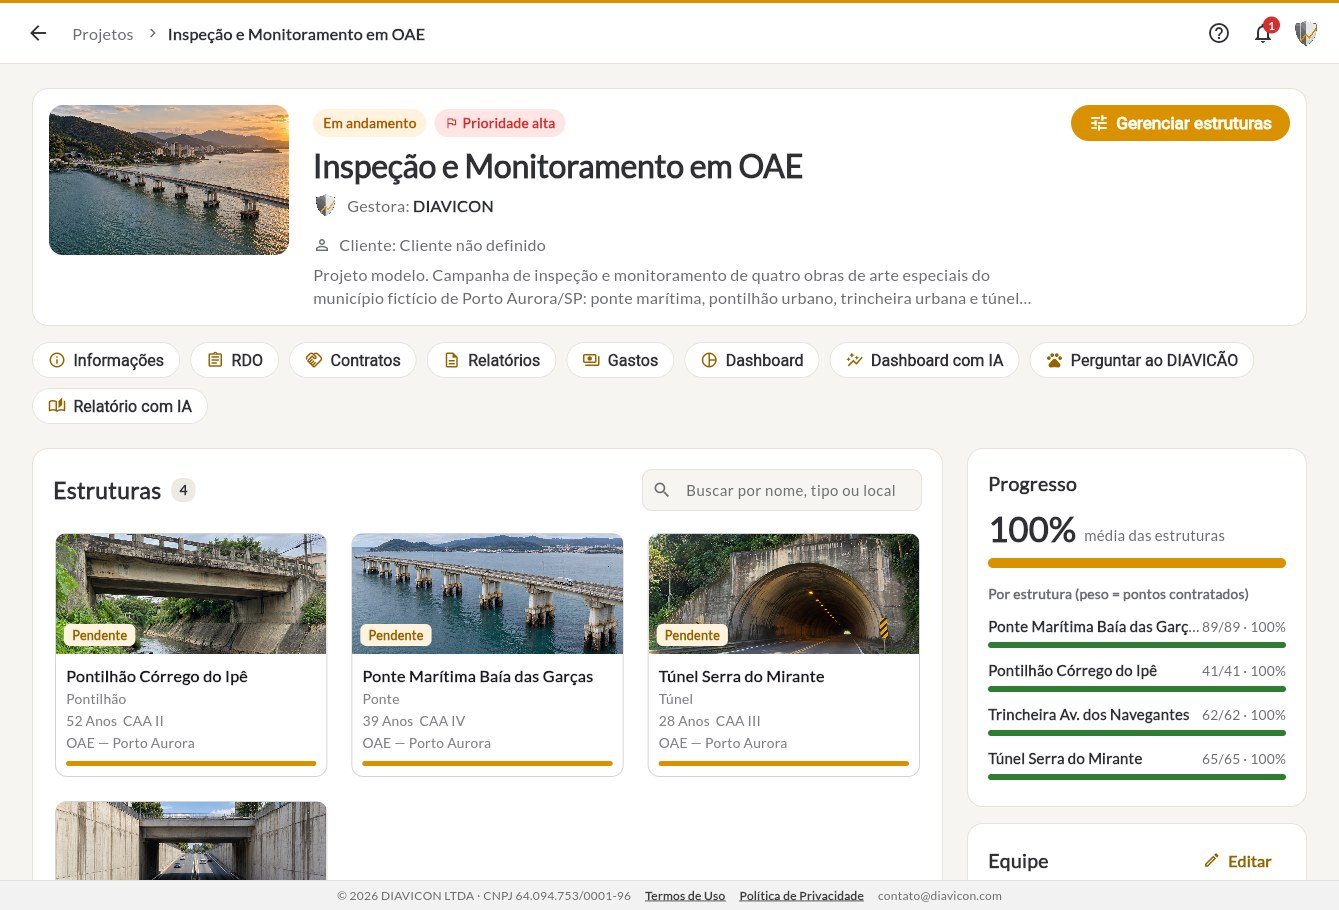Open the user shield avatar menu
Viewport: 1339px width, 910px height.
point(1305,33)
